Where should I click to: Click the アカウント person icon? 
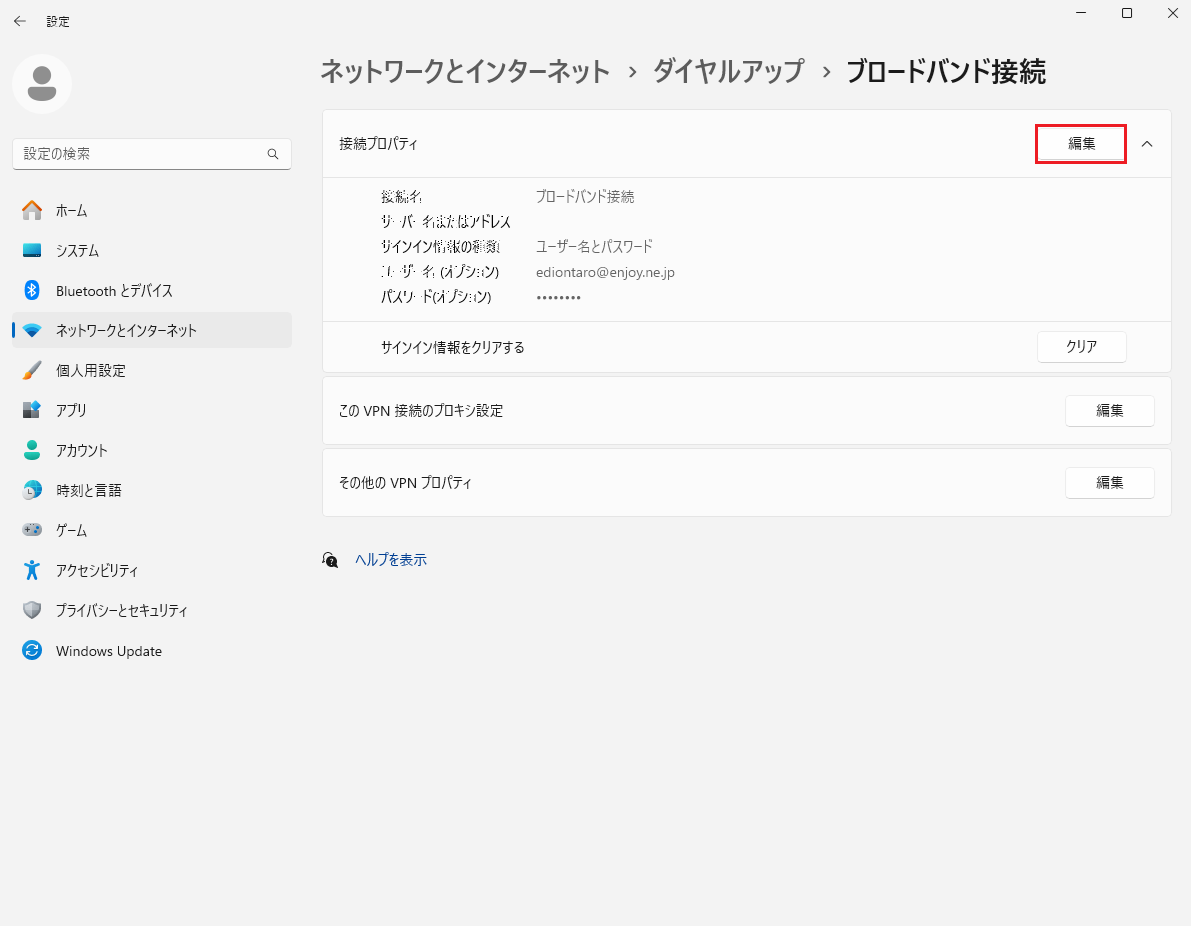[x=32, y=450]
